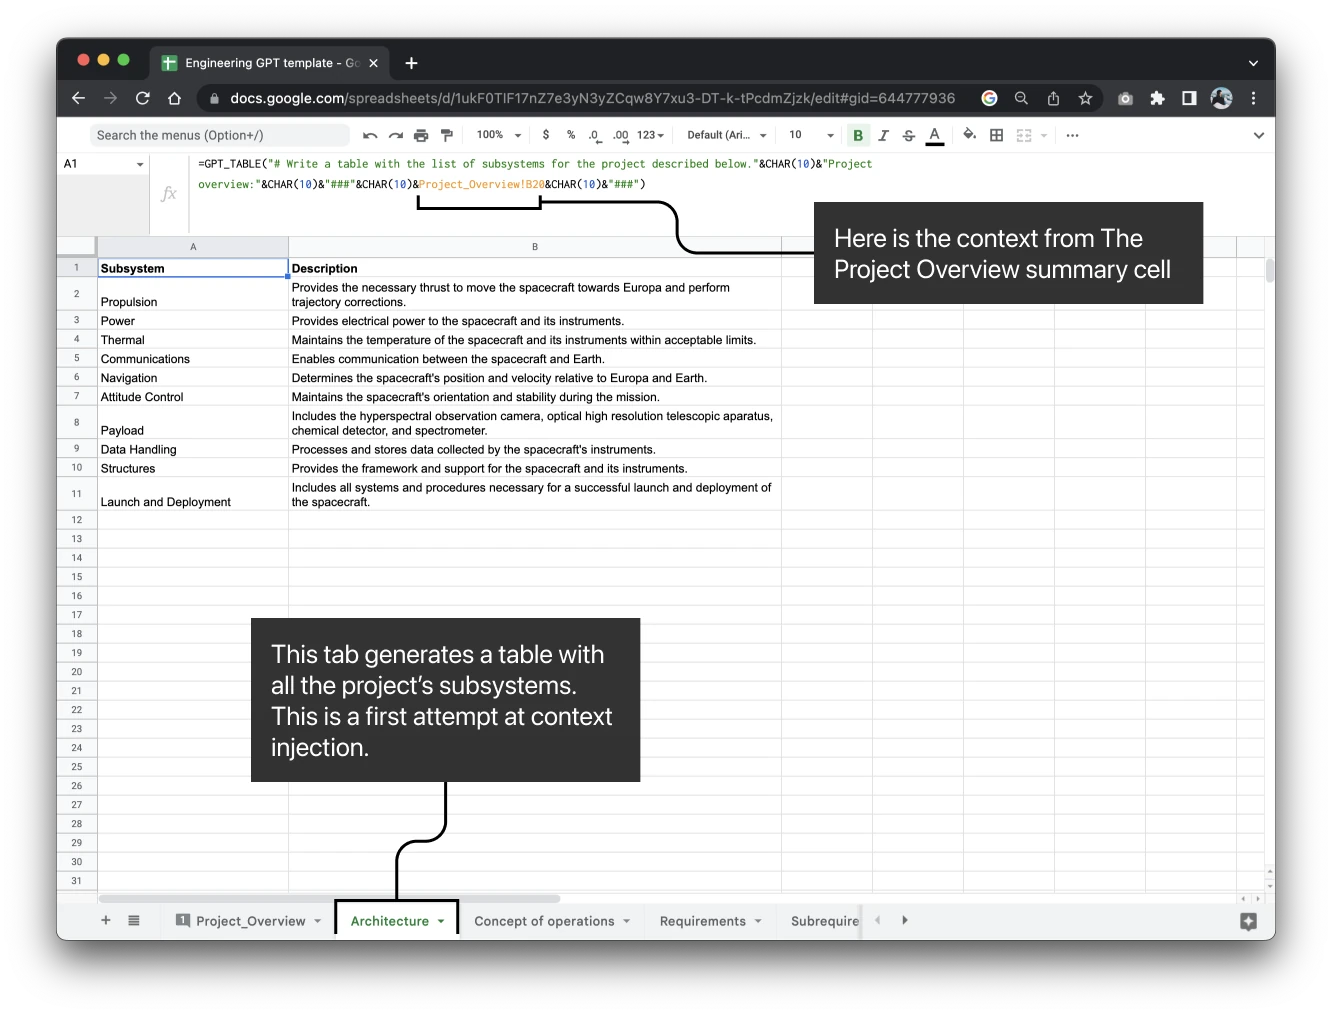Click the Print icon
Screen dimensions: 1332x1015
click(421, 136)
